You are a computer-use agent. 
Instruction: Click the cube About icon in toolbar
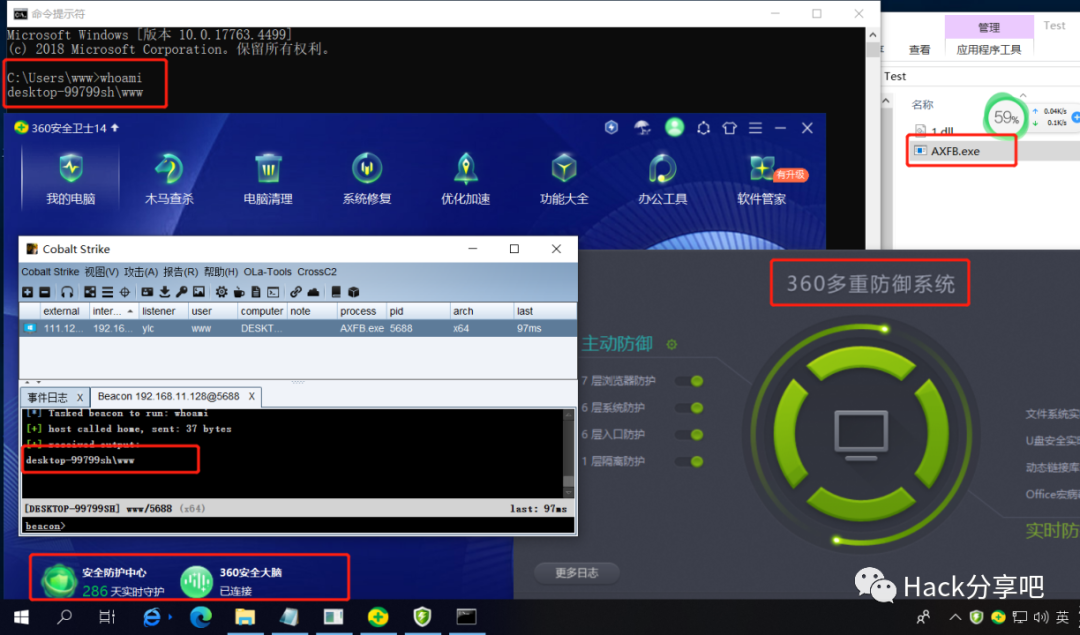(x=353, y=292)
